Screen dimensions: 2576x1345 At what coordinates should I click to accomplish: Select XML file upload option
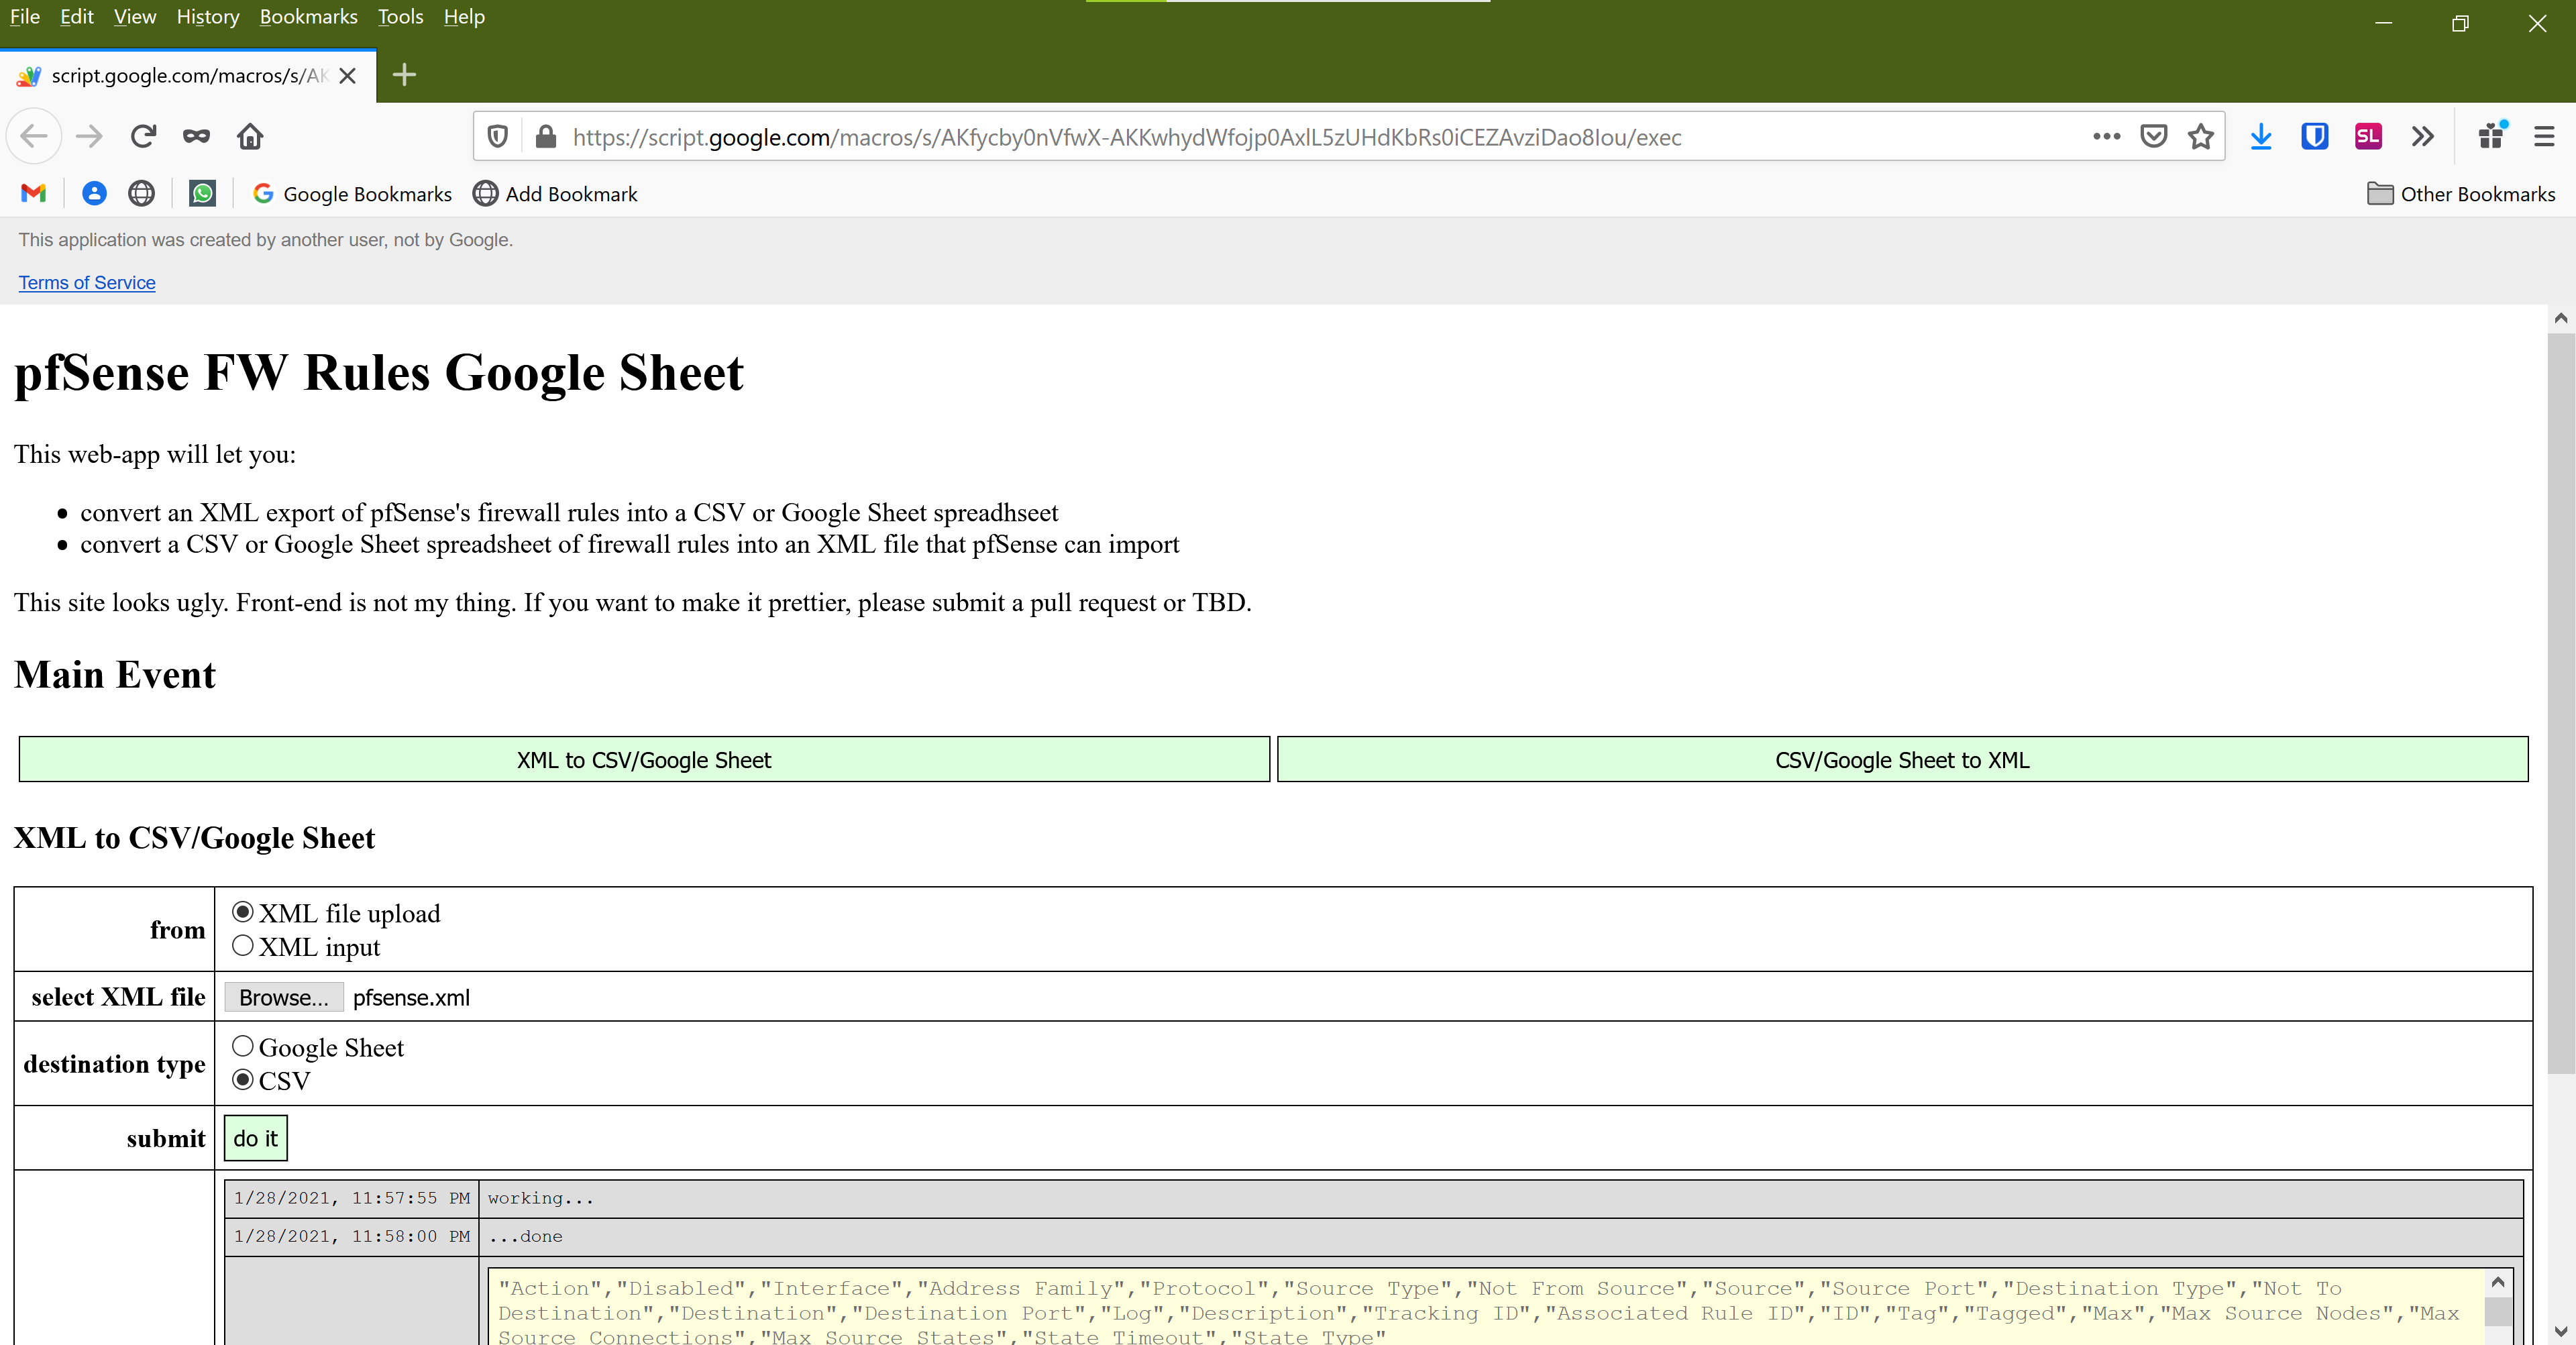[242, 912]
